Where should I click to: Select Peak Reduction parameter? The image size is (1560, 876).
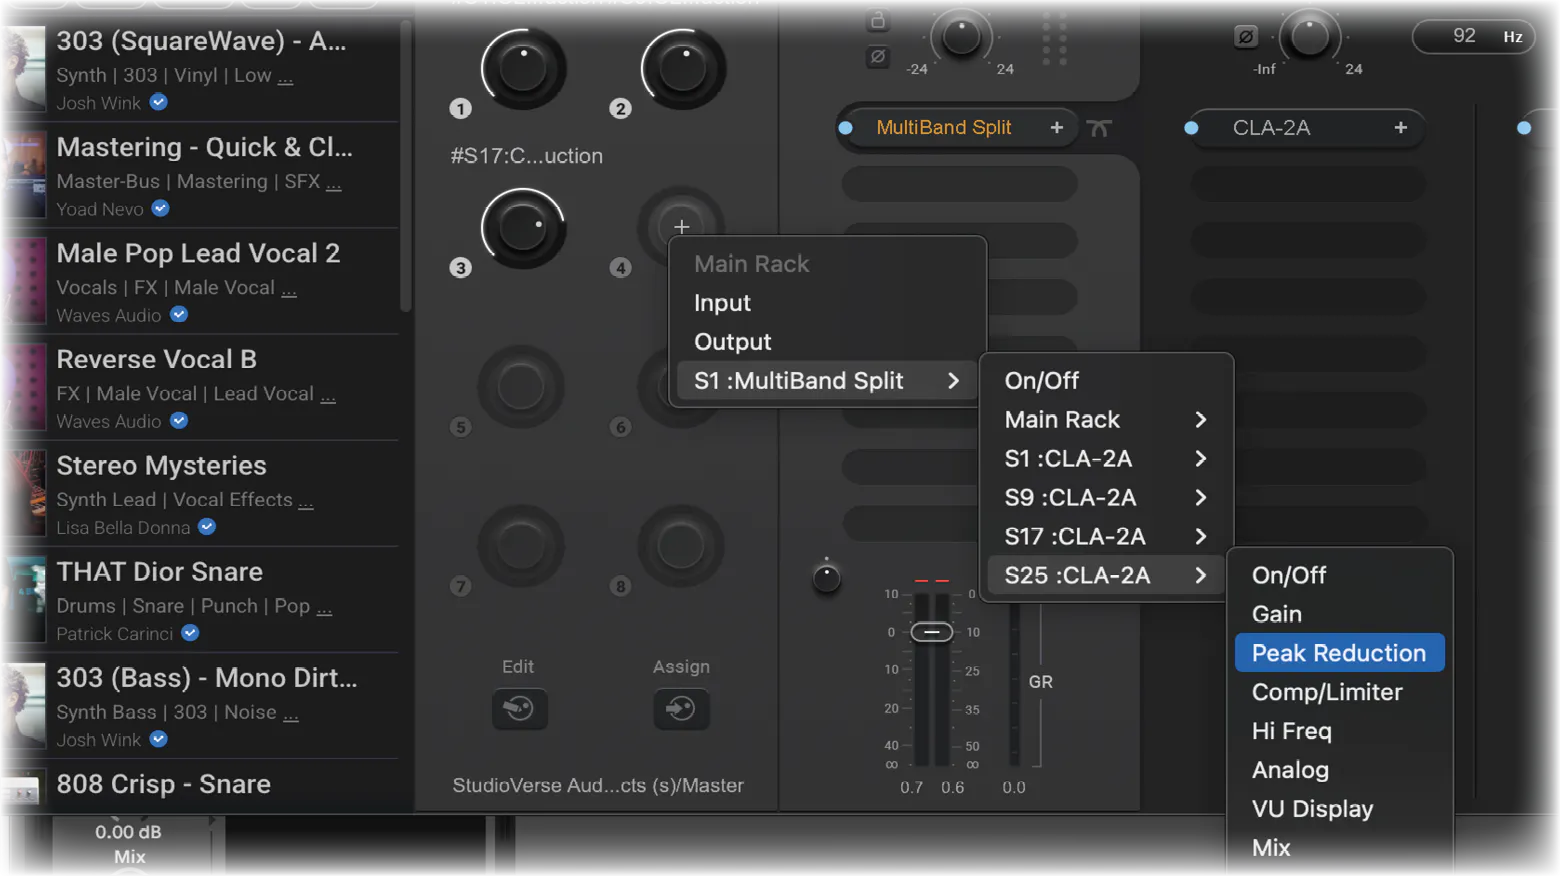(1340, 653)
